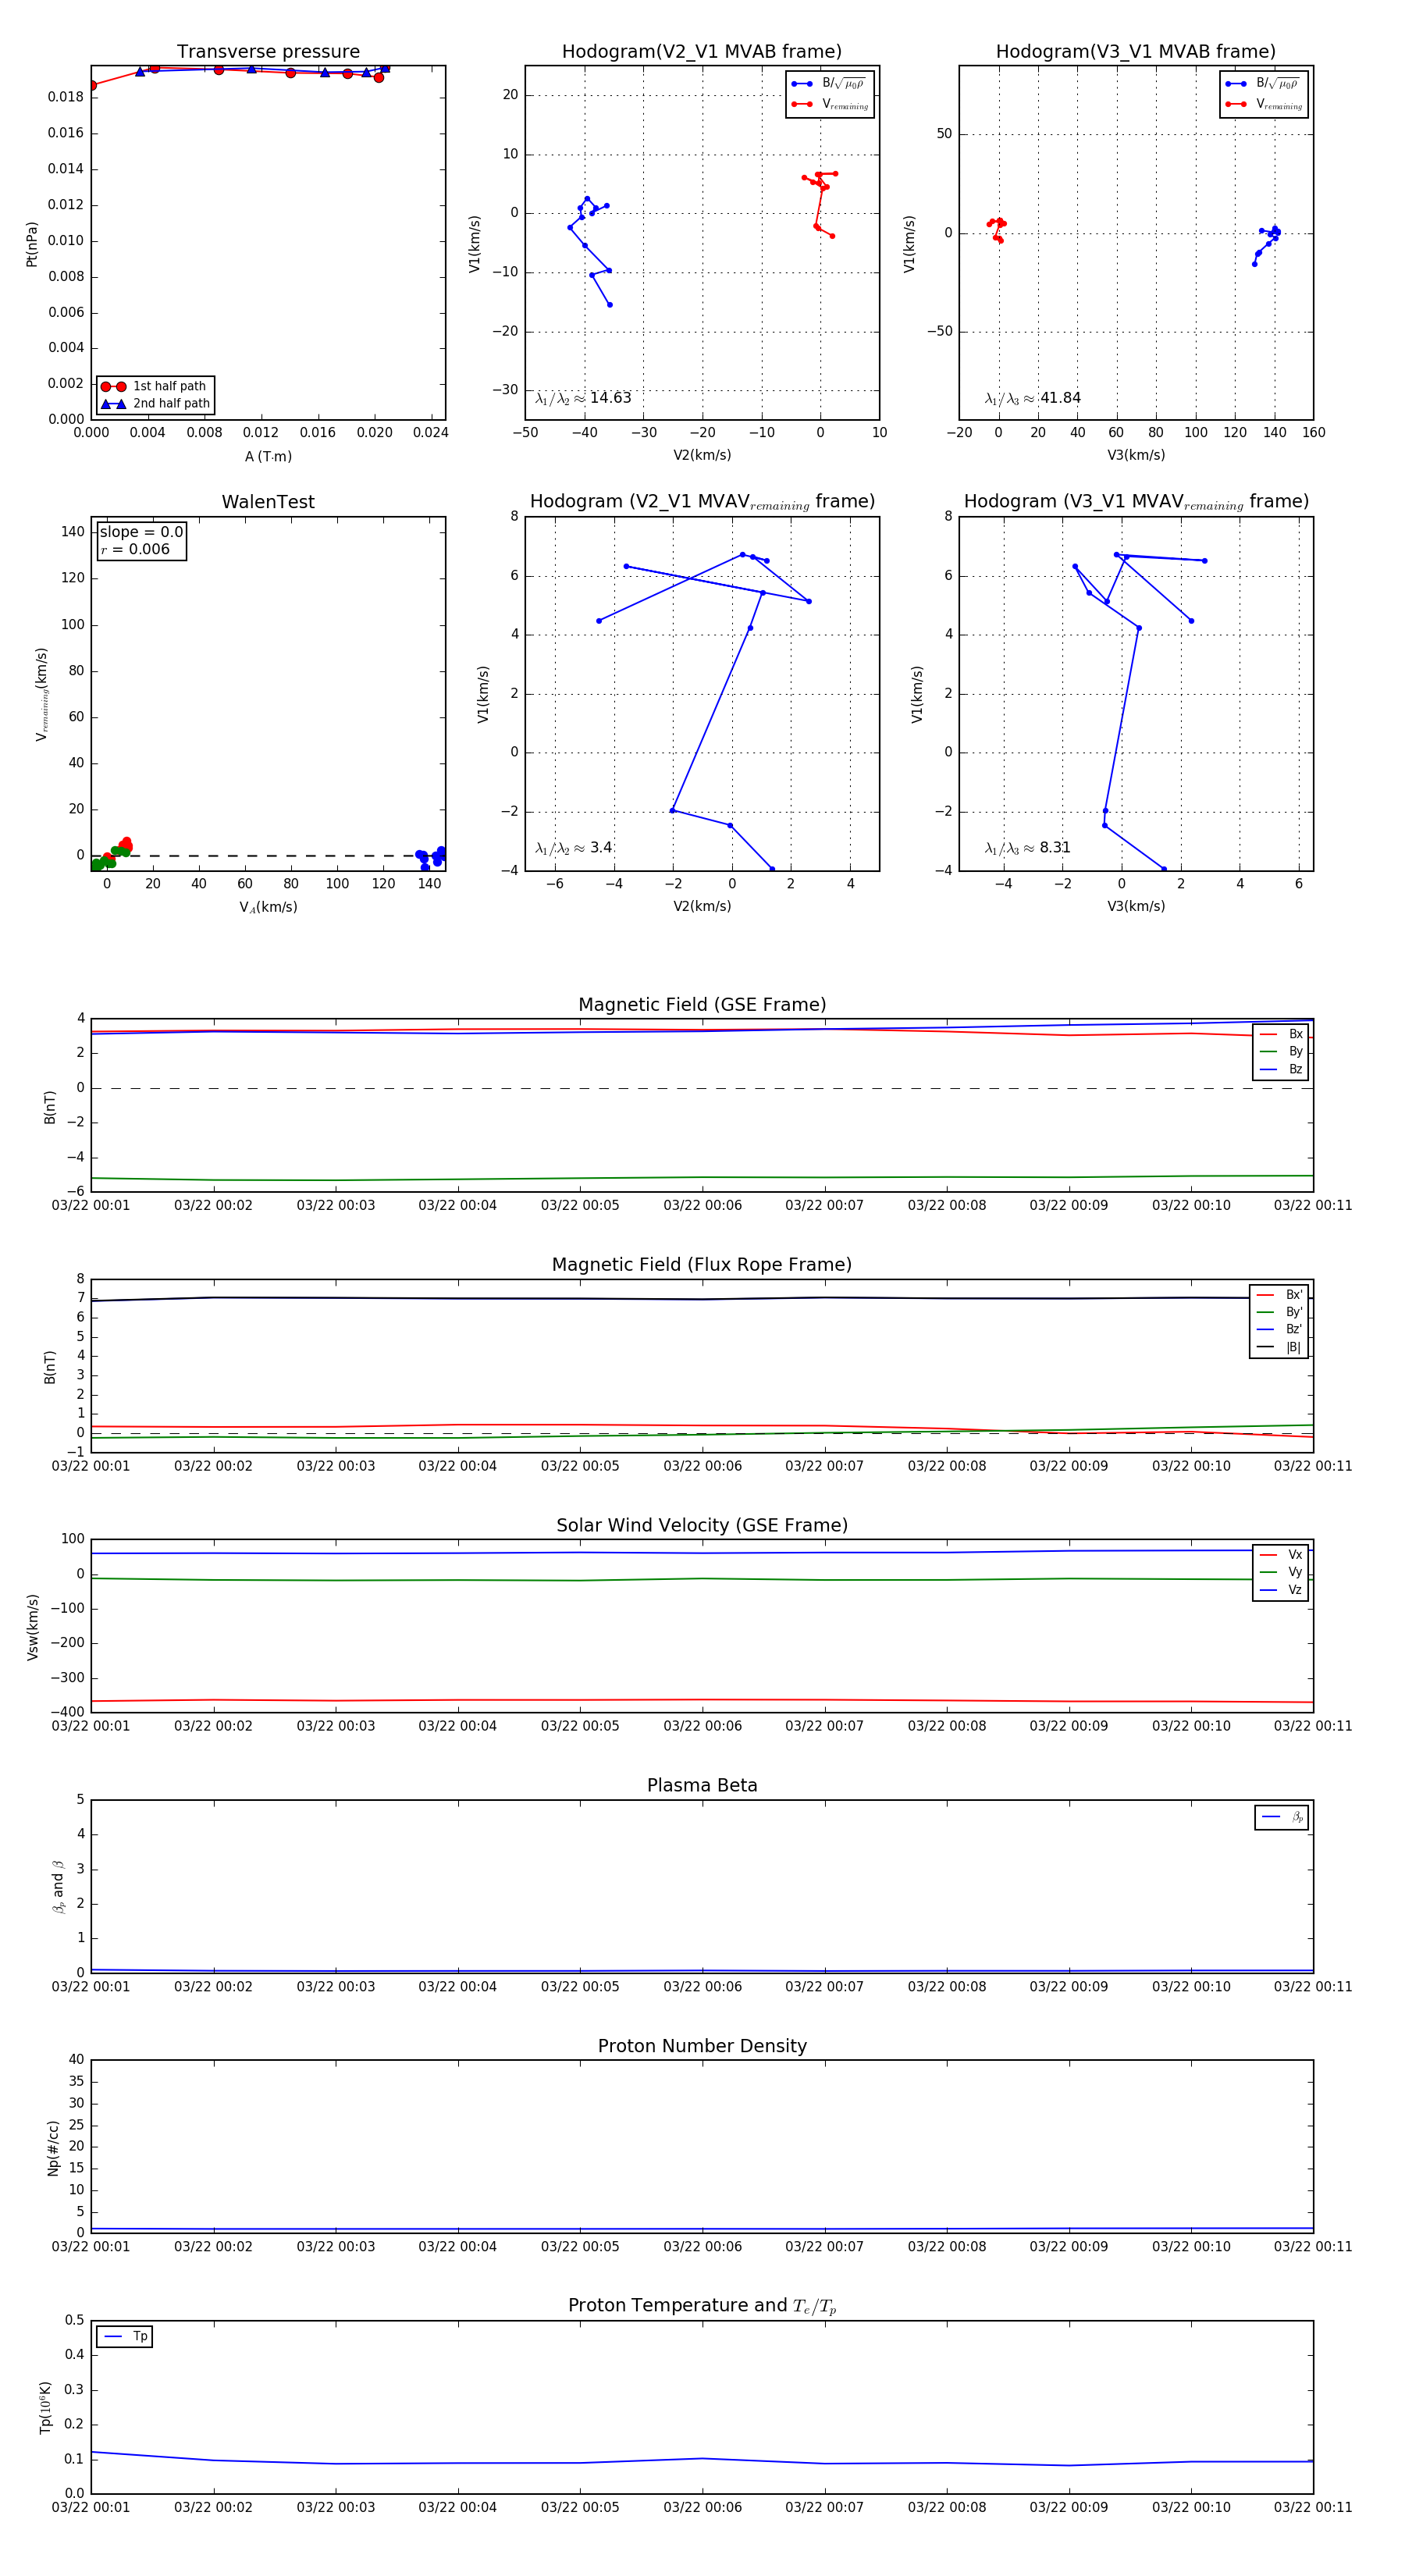
Task: Select the By' legend entry
Action: [x=1279, y=1312]
